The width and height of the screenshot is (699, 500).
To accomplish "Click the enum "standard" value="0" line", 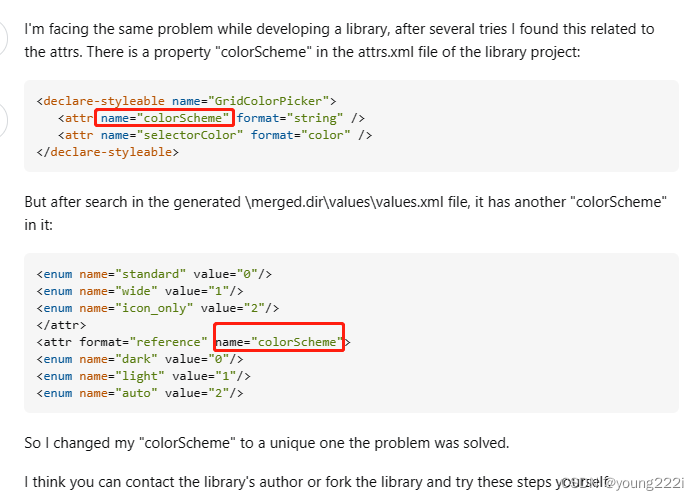I will coord(153,273).
